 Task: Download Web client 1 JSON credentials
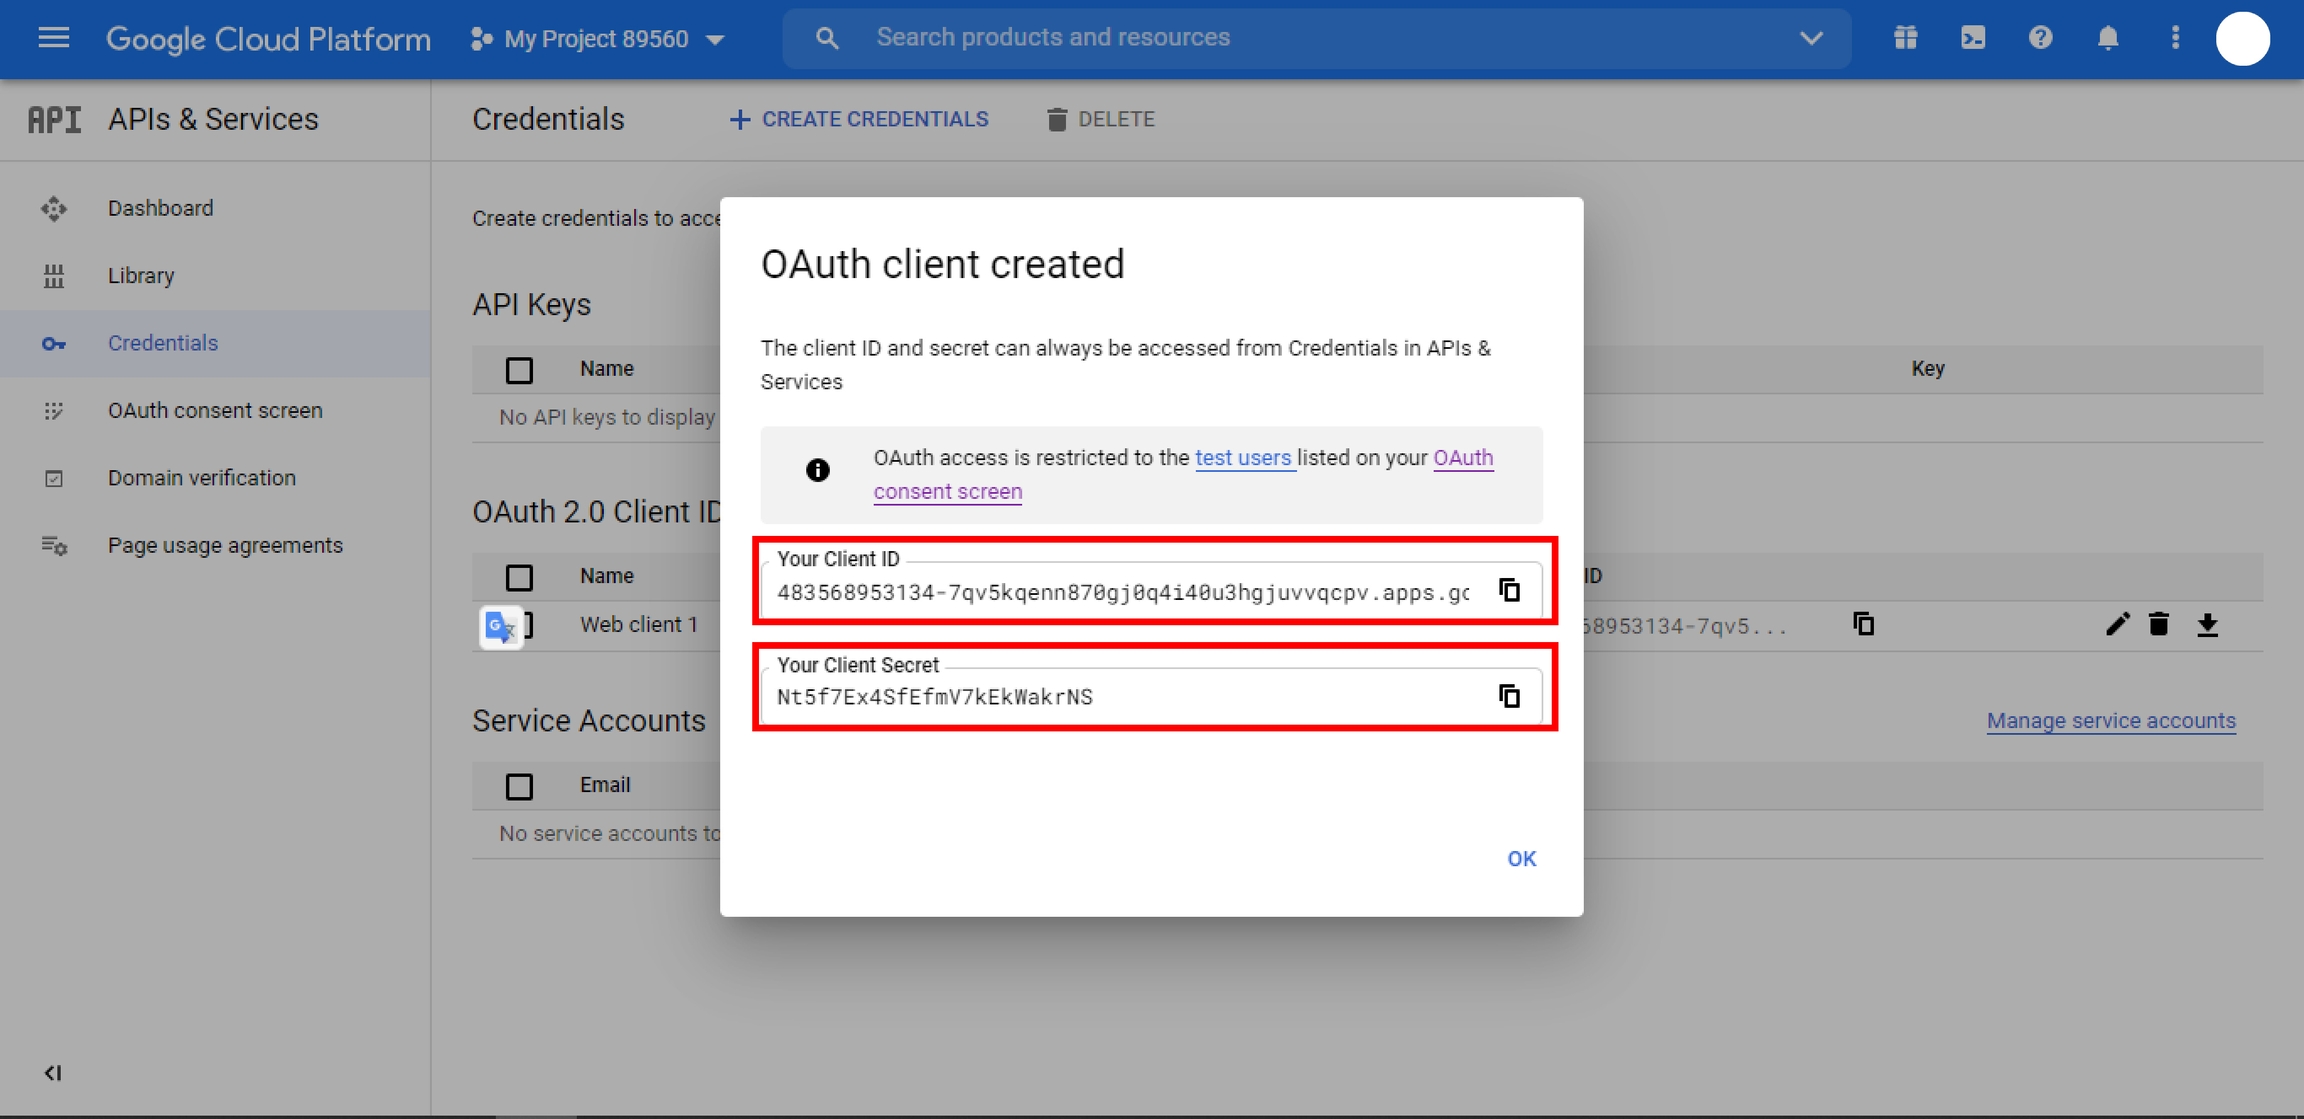click(2207, 625)
